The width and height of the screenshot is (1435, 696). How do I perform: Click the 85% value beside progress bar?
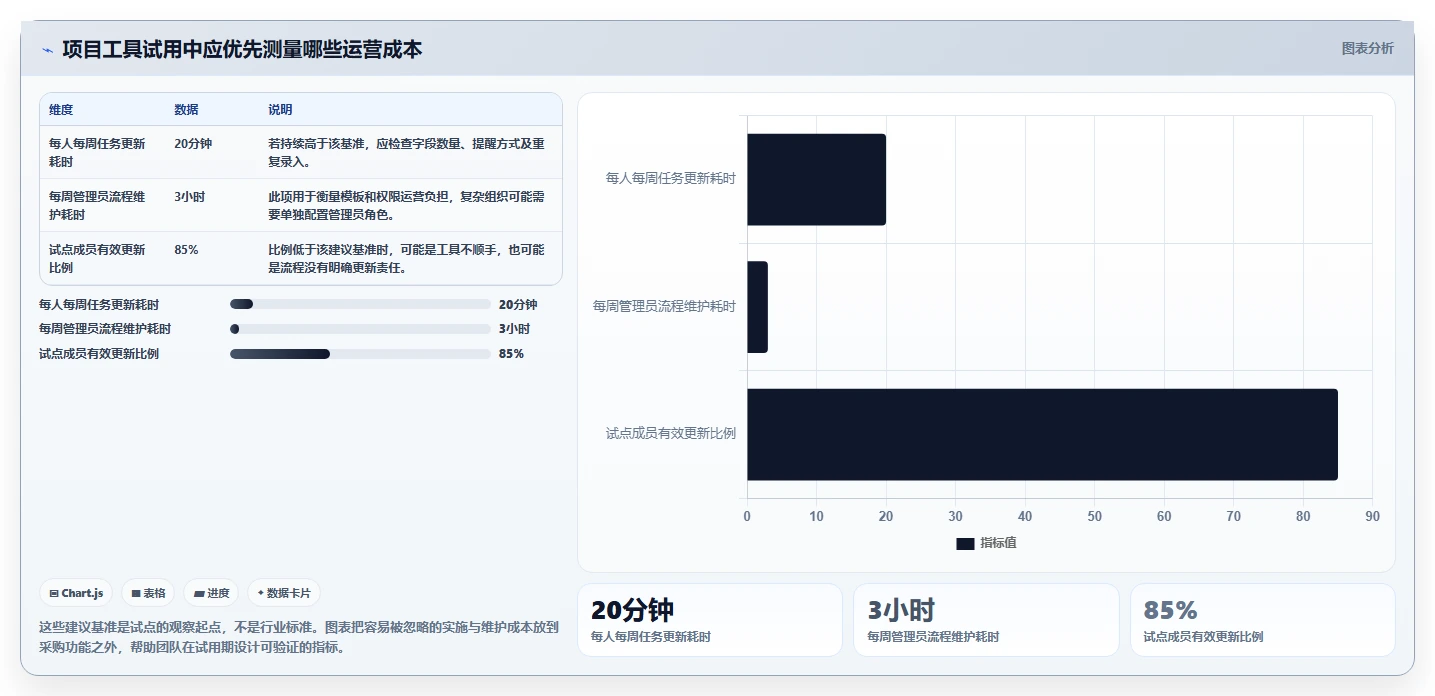point(511,354)
